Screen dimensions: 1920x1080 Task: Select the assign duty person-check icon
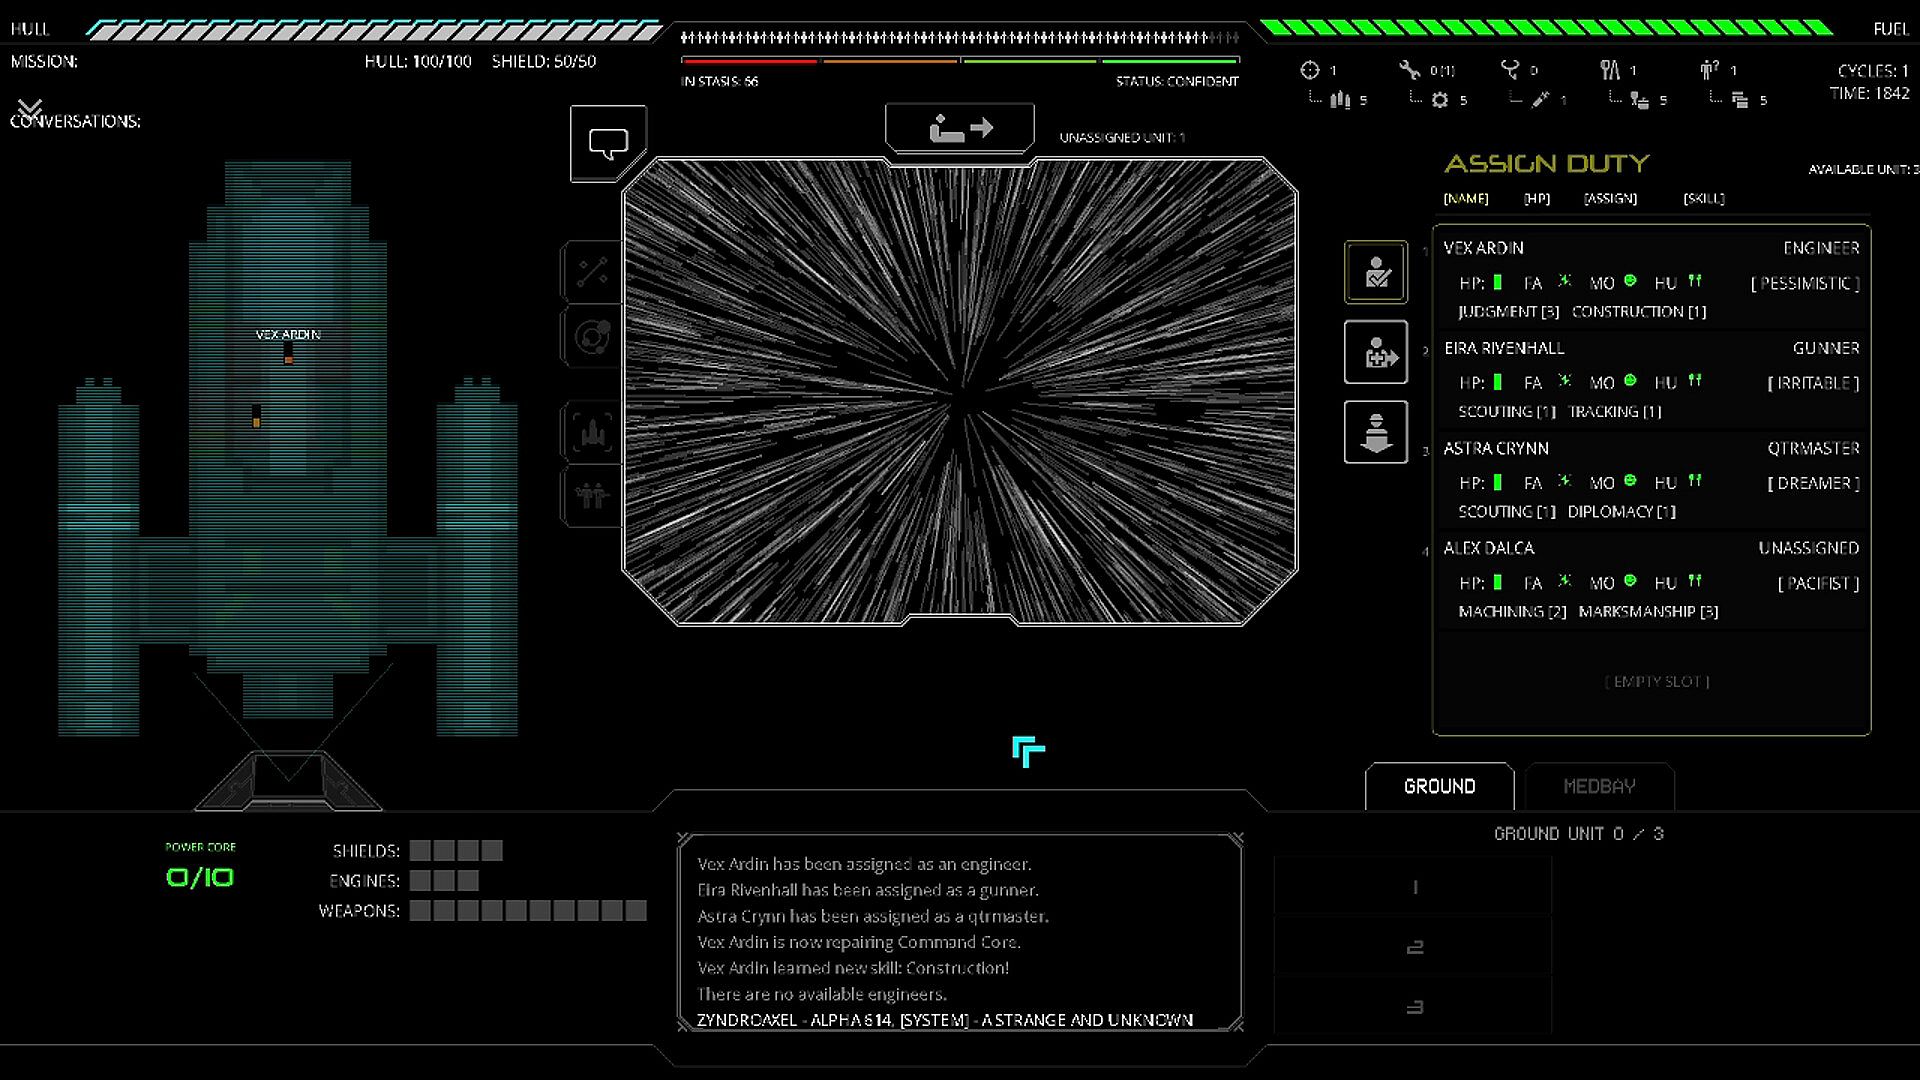coord(1376,272)
